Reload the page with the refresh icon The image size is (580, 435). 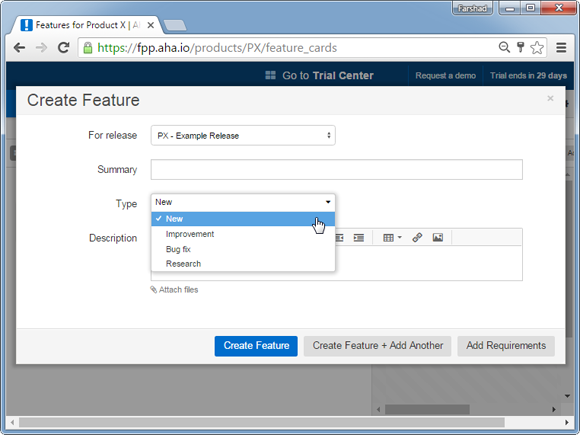pyautogui.click(x=64, y=48)
